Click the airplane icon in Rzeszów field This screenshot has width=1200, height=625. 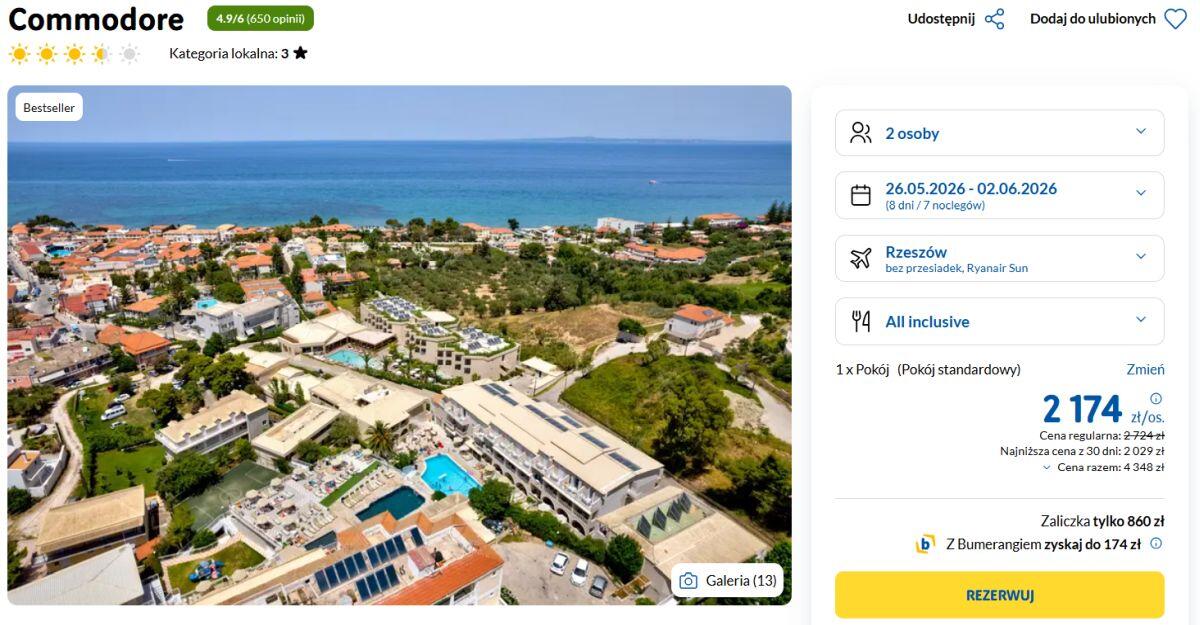860,258
